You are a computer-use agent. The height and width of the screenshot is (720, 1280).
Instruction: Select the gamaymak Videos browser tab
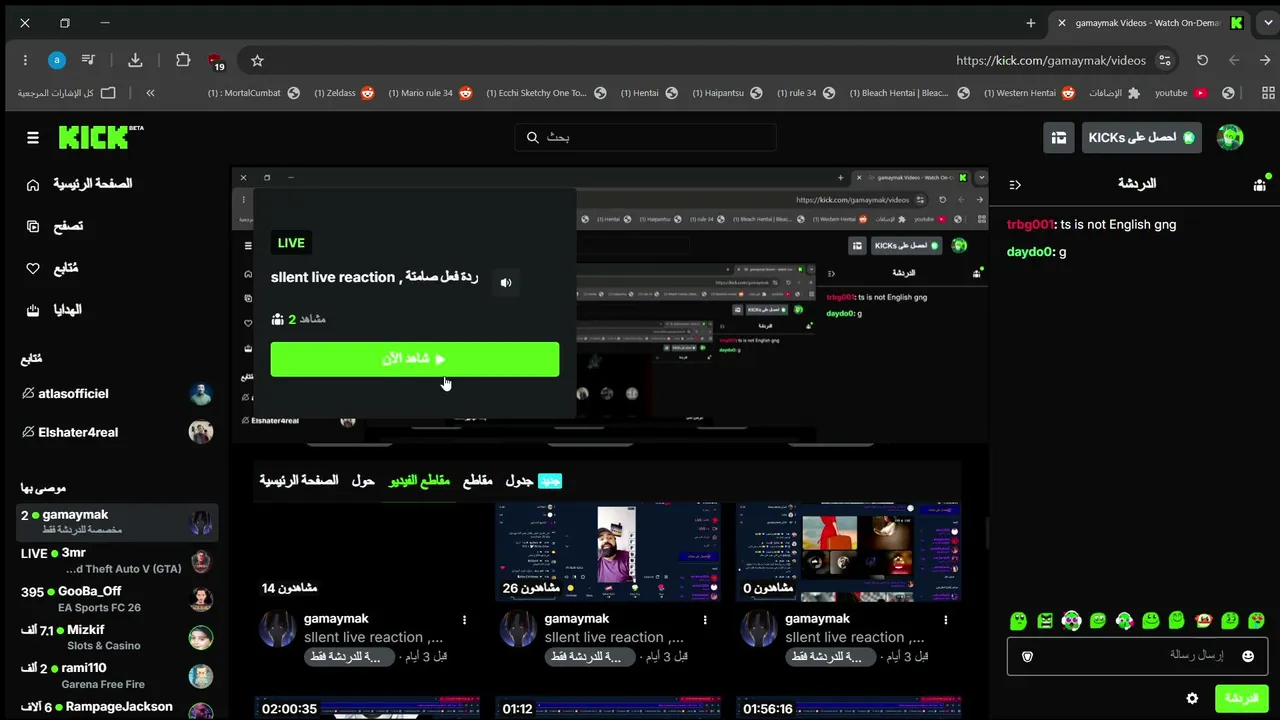pos(1150,23)
